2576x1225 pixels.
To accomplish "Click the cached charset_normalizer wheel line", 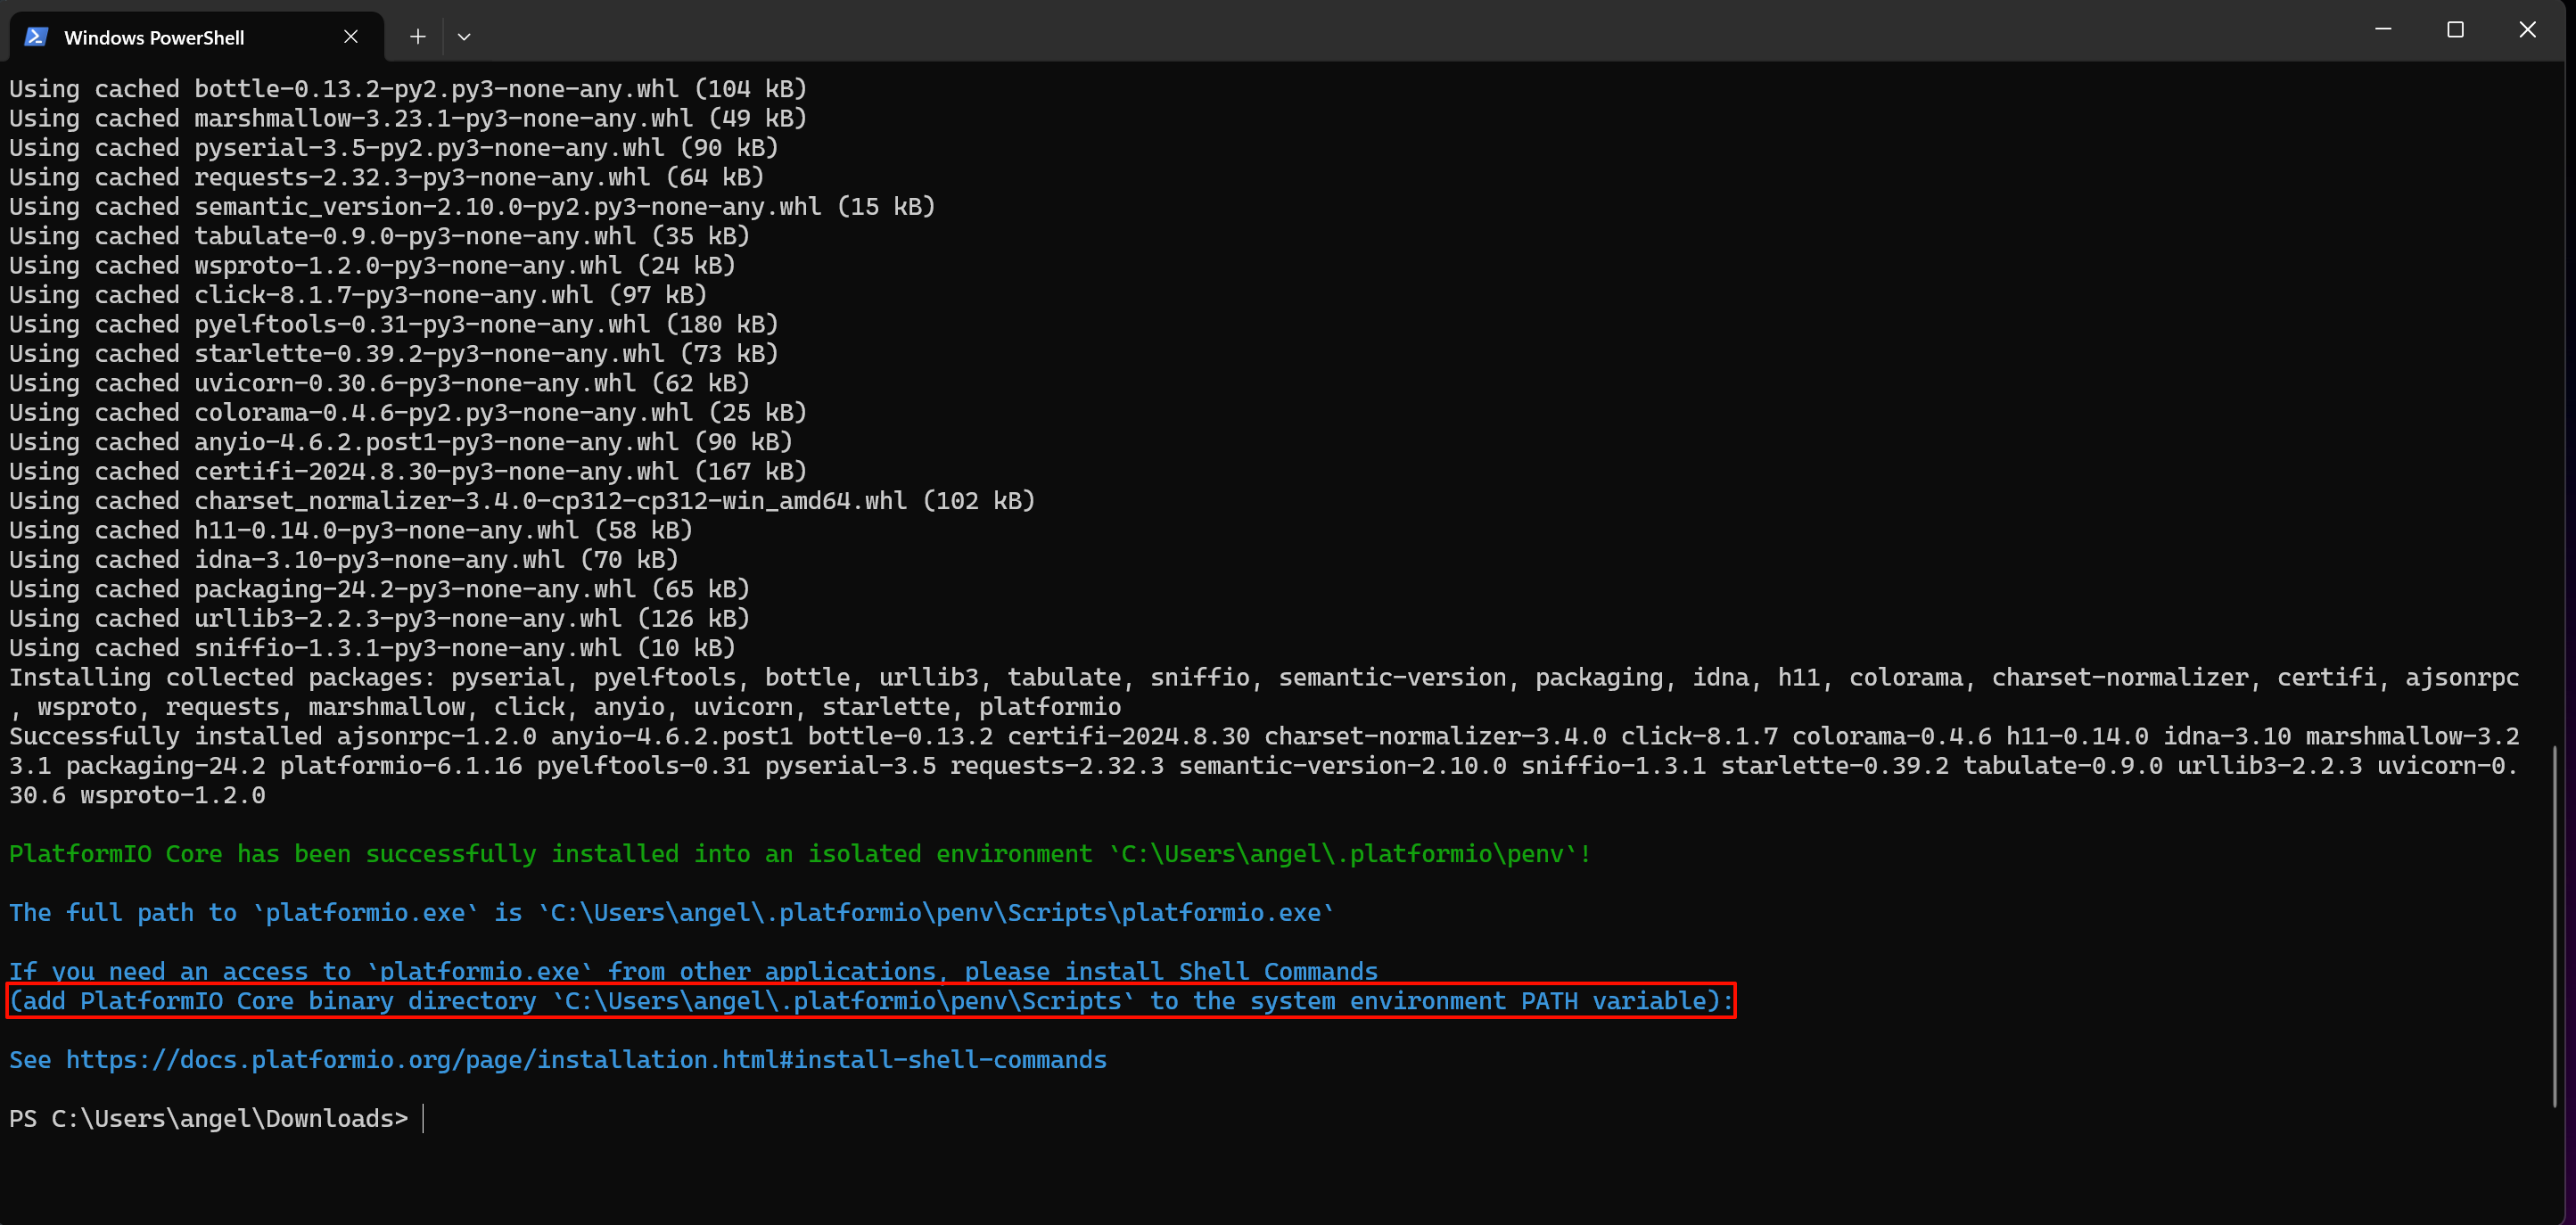I will pos(522,501).
